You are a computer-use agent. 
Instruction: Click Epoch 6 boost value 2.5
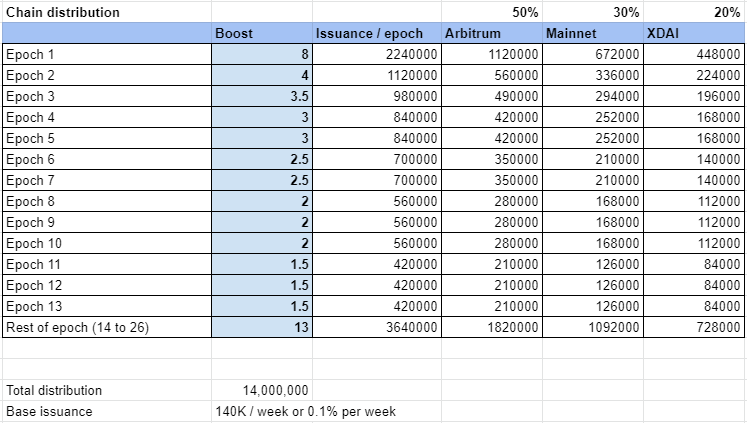click(x=262, y=159)
